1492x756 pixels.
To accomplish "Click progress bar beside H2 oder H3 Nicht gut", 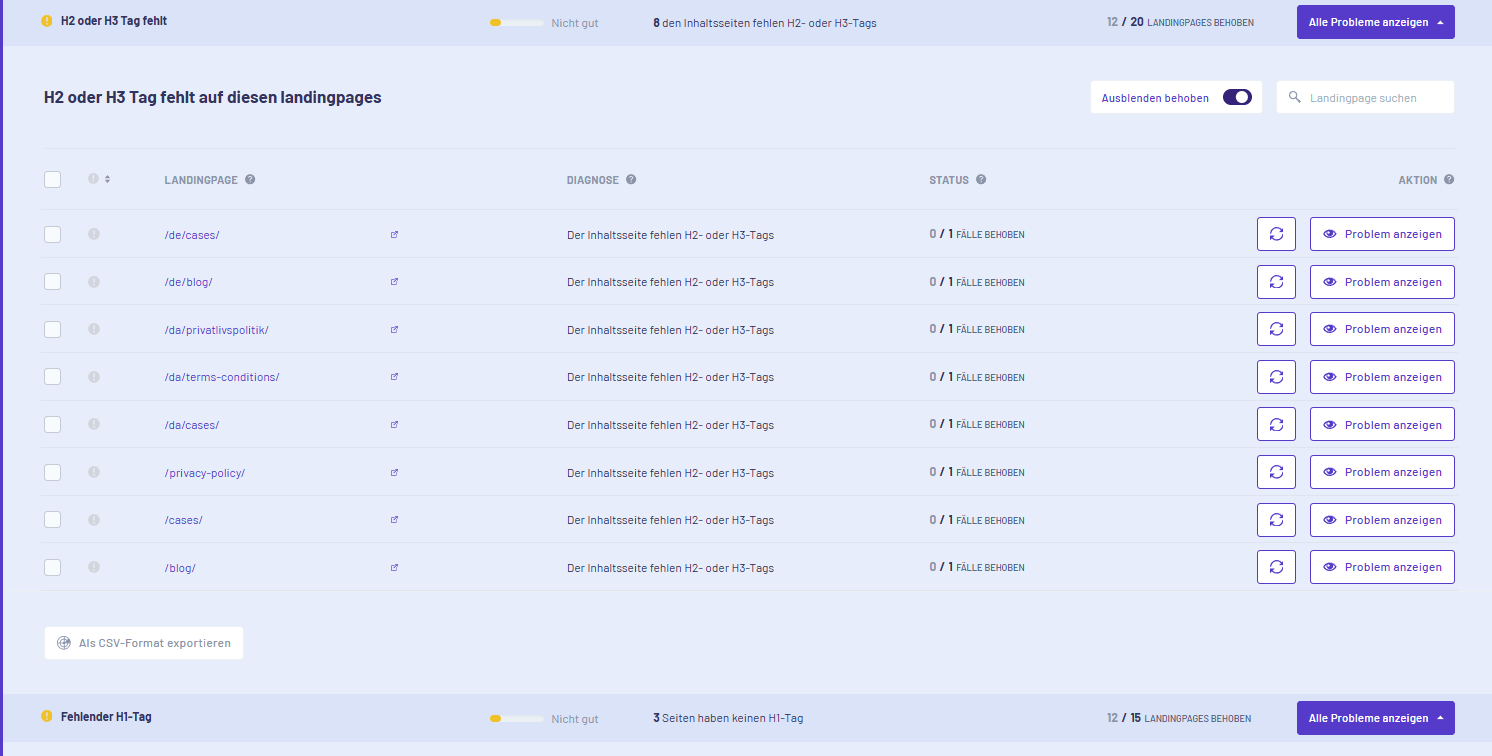I will coord(516,22).
